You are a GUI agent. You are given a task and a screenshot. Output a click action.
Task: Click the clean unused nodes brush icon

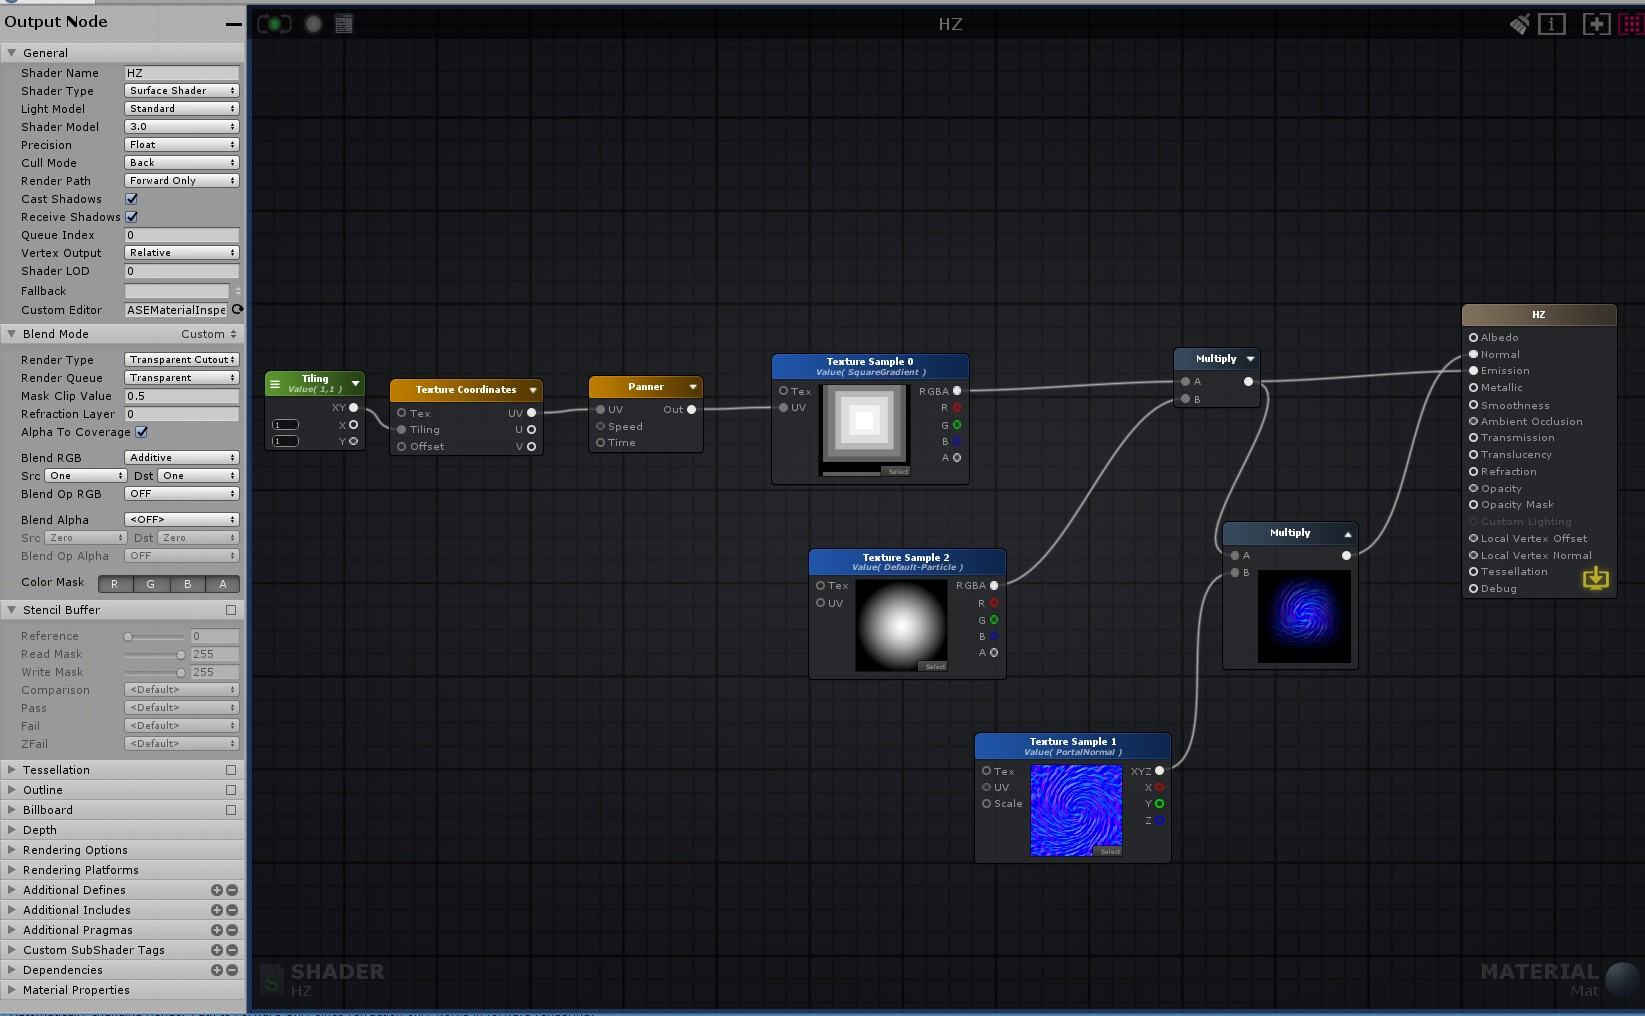click(x=1519, y=24)
